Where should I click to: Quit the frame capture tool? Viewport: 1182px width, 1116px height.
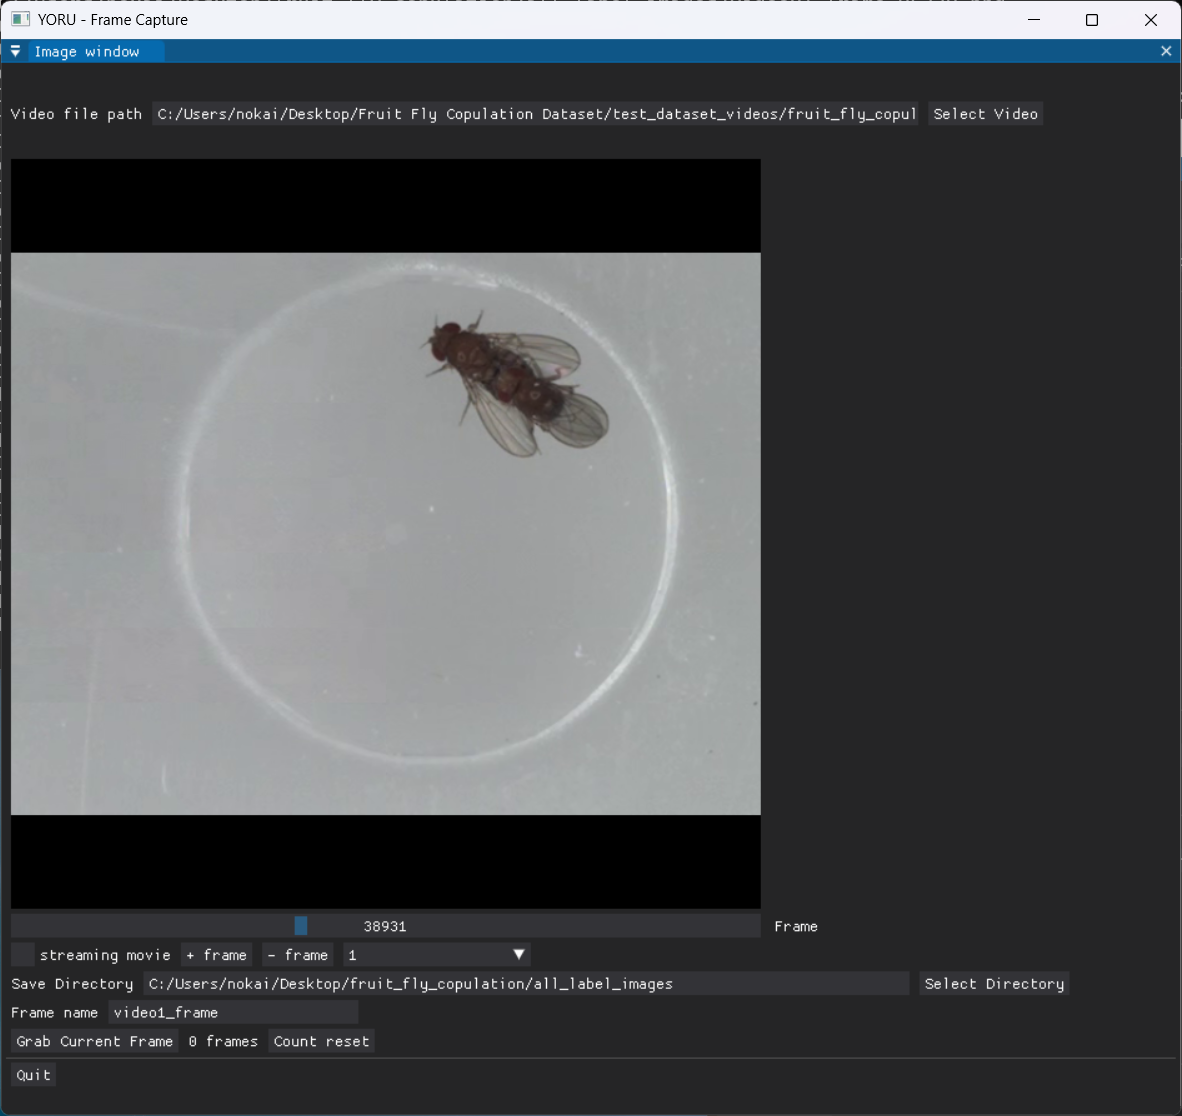[33, 1075]
